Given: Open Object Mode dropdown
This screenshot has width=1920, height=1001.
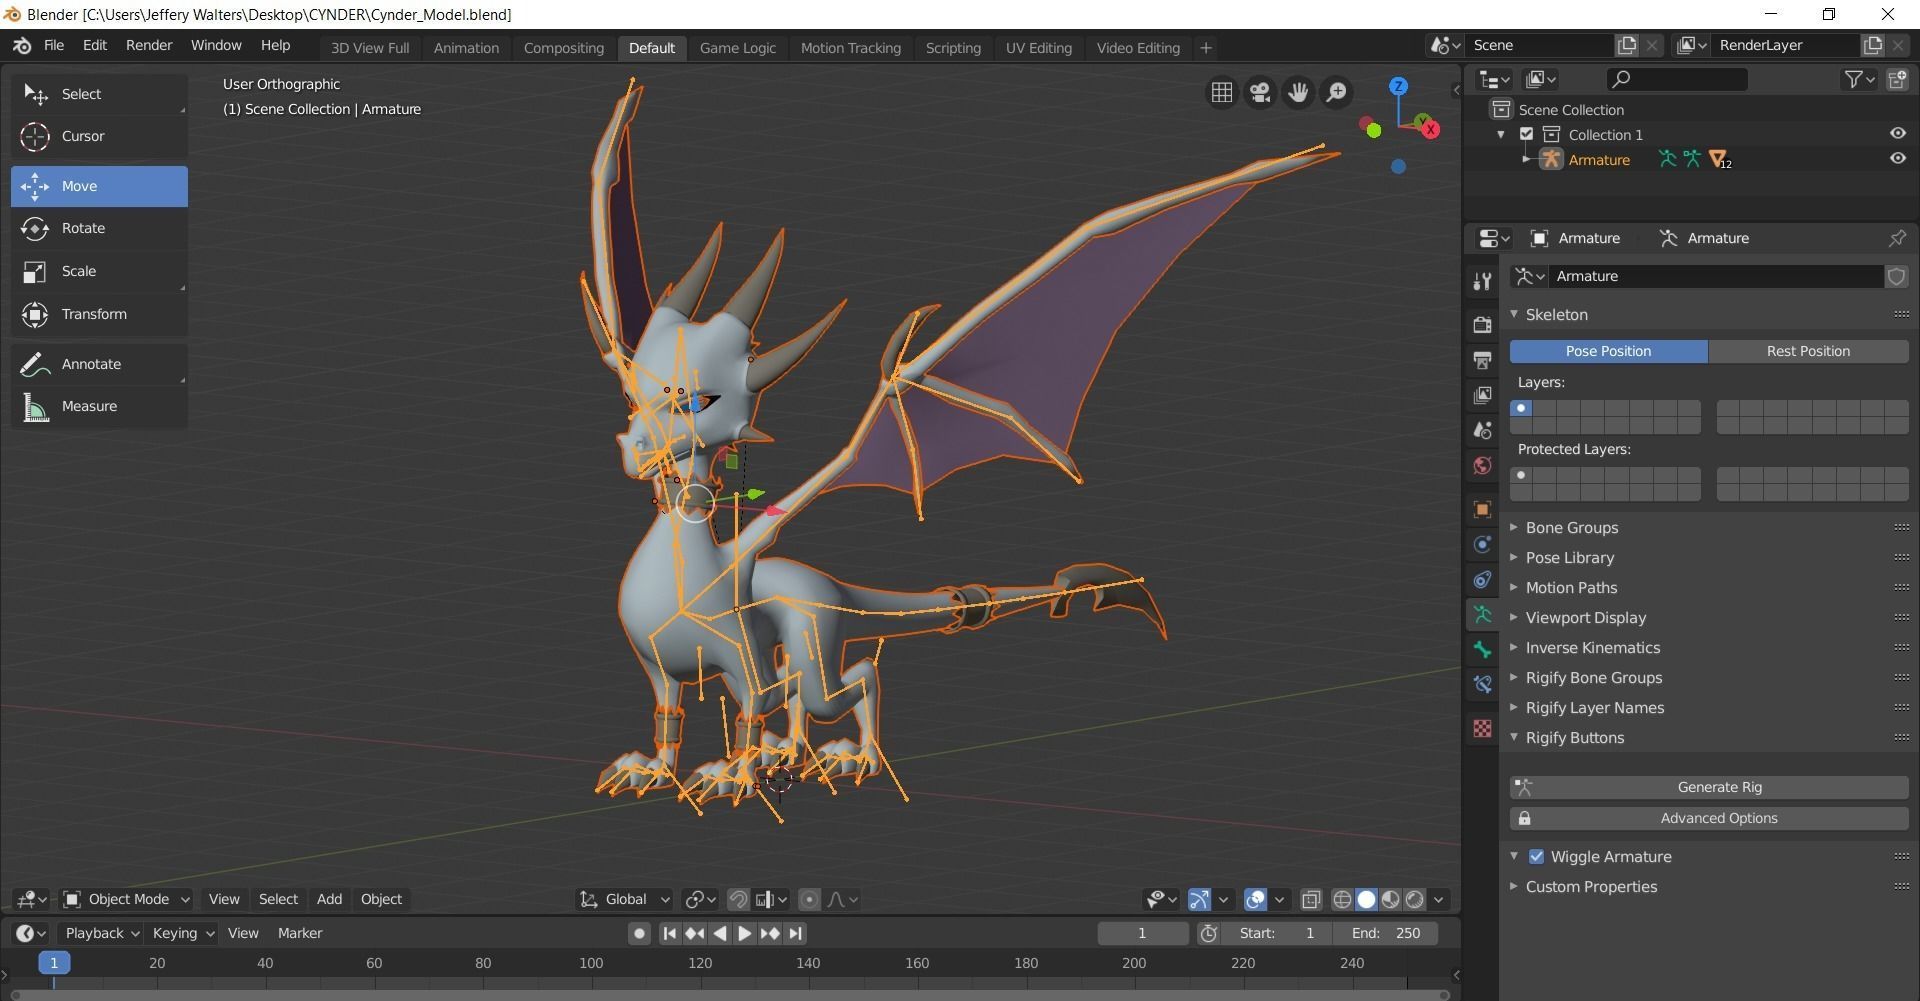Looking at the screenshot, I should (x=126, y=899).
